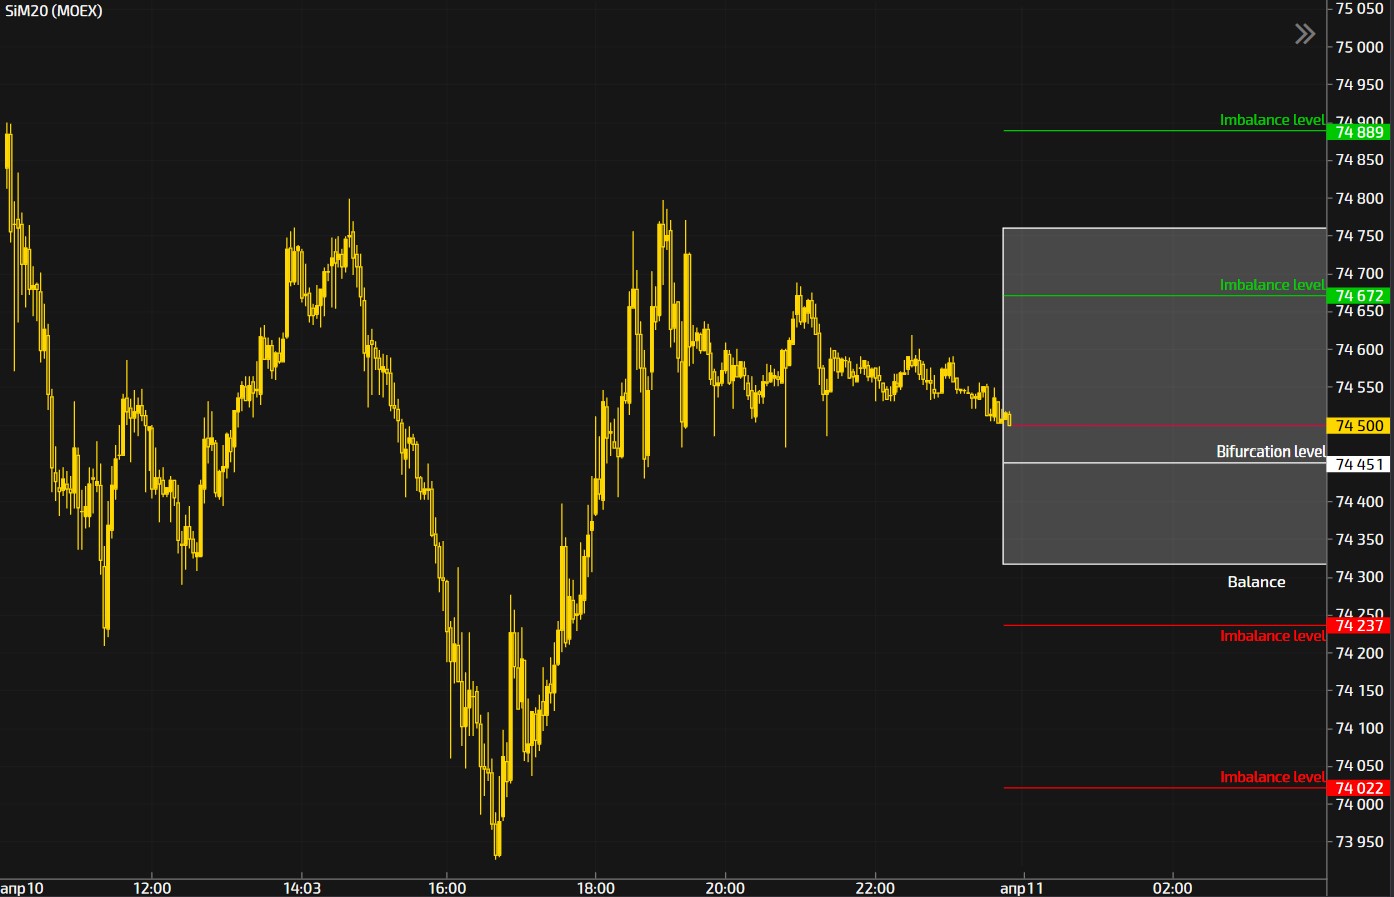Click the апр 11 date on time axis
This screenshot has height=897, width=1394.
click(x=1021, y=888)
